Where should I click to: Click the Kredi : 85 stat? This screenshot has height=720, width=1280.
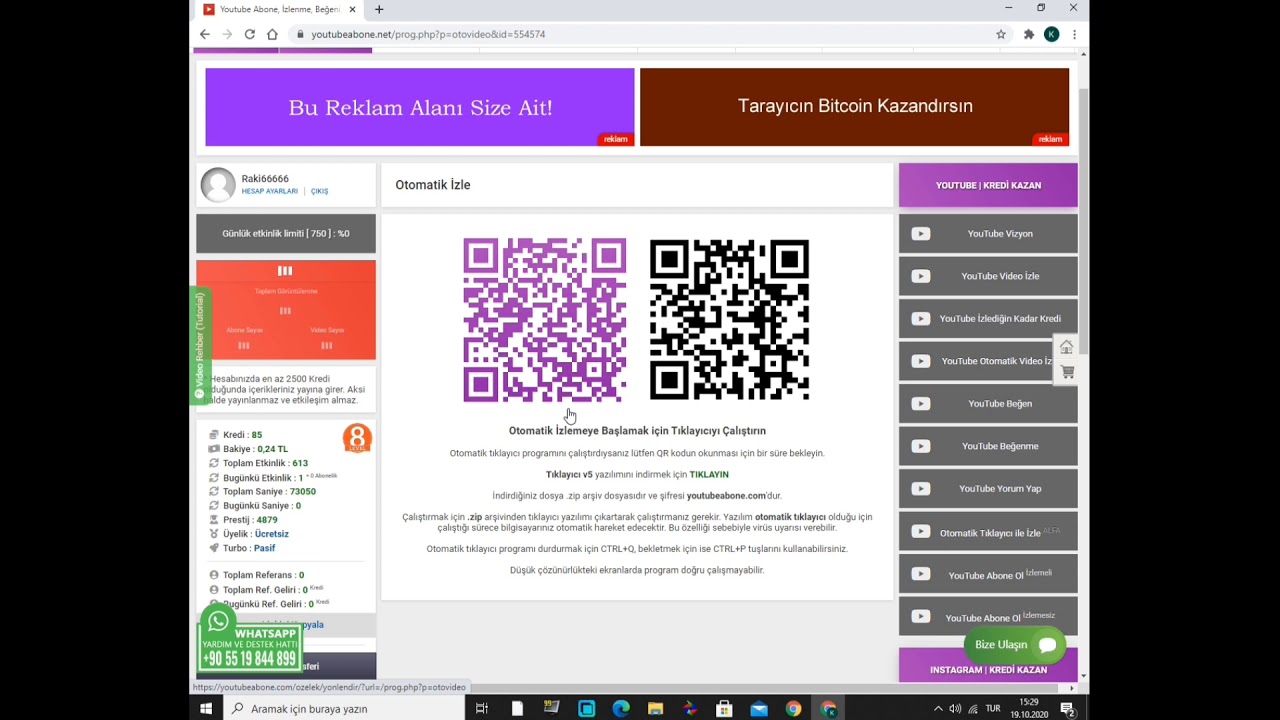coord(242,435)
